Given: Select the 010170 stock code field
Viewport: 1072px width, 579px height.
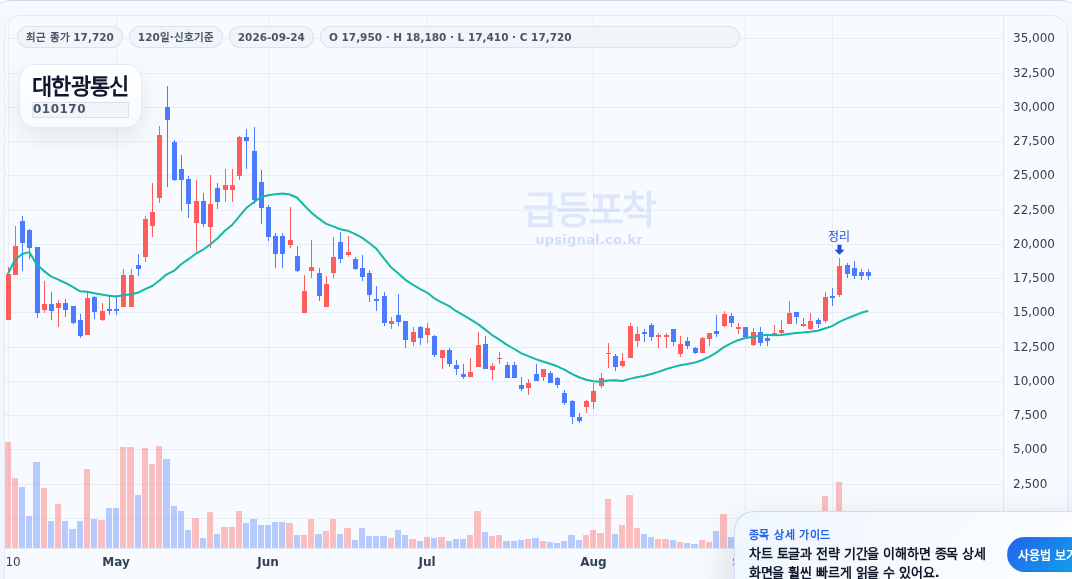Looking at the screenshot, I should (x=81, y=109).
